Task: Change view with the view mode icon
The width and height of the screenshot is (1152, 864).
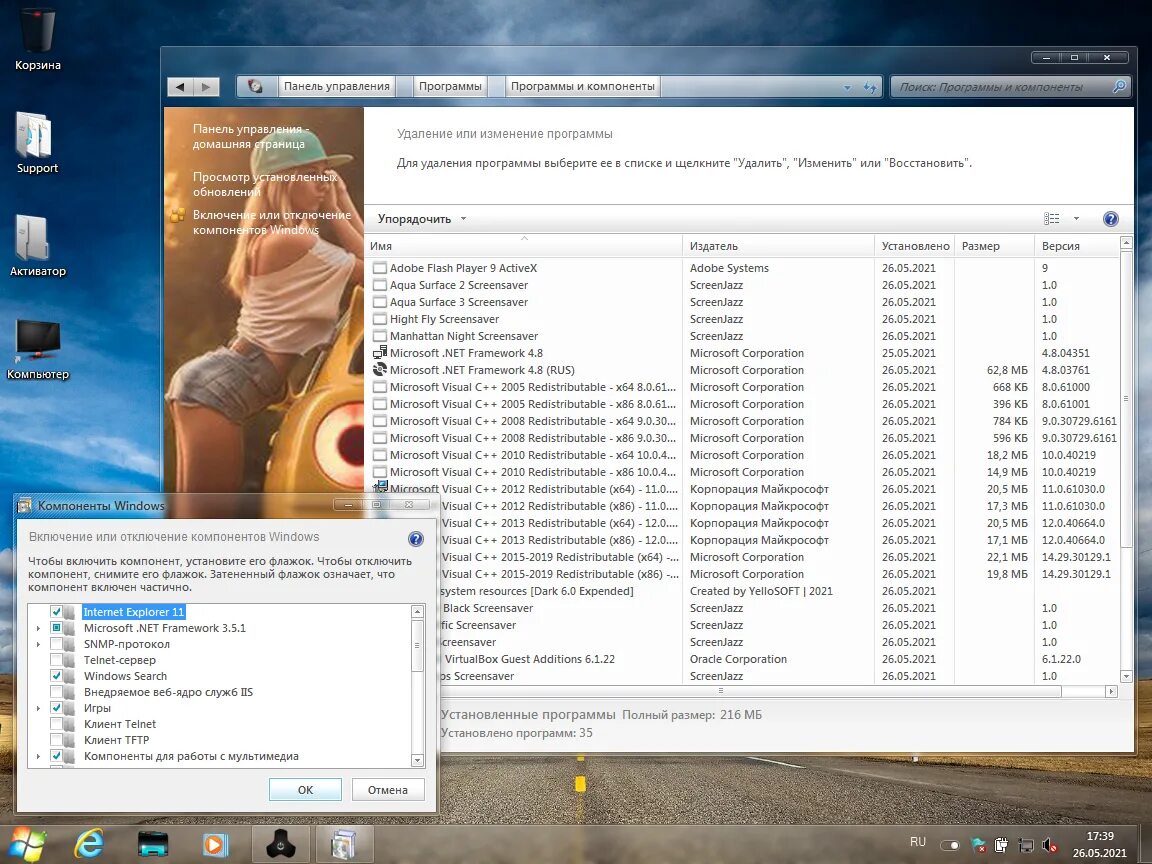Action: coord(1051,218)
